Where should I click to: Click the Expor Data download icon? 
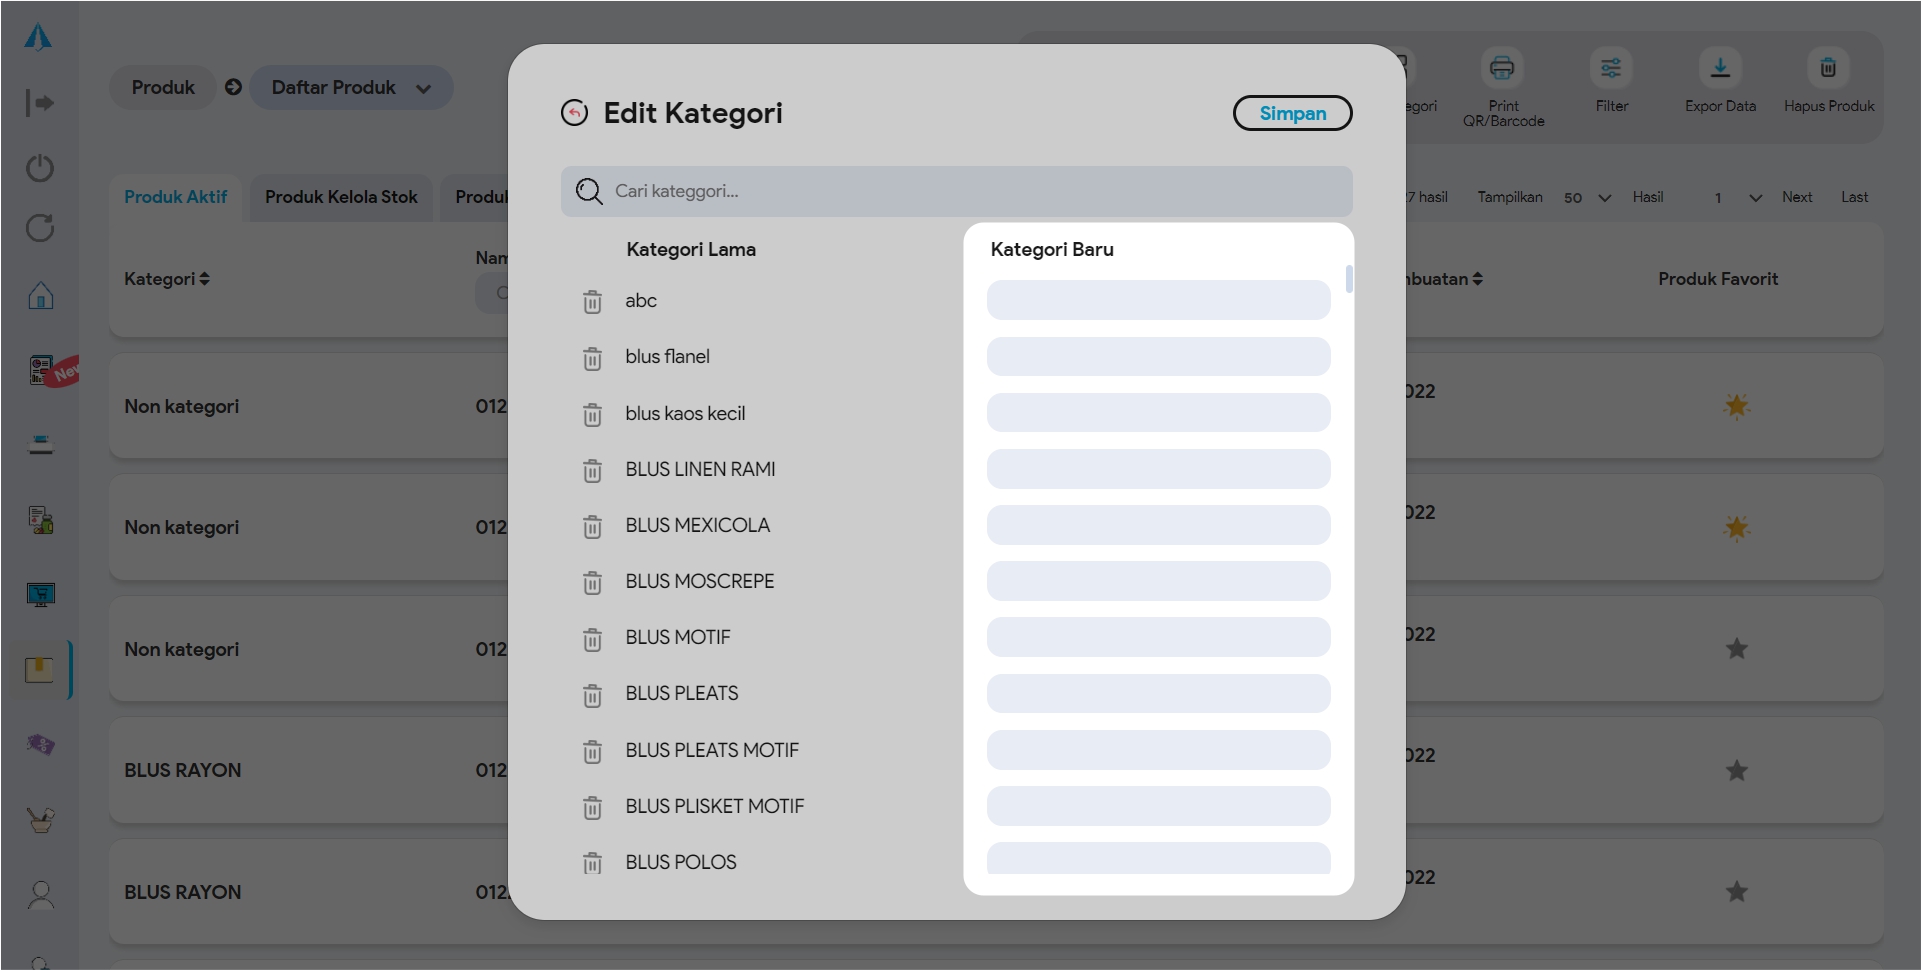[x=1719, y=68]
